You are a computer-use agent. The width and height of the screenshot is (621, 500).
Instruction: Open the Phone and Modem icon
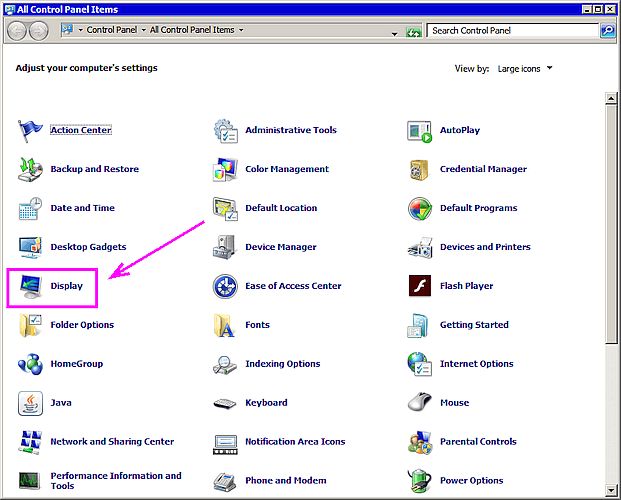pyautogui.click(x=225, y=482)
